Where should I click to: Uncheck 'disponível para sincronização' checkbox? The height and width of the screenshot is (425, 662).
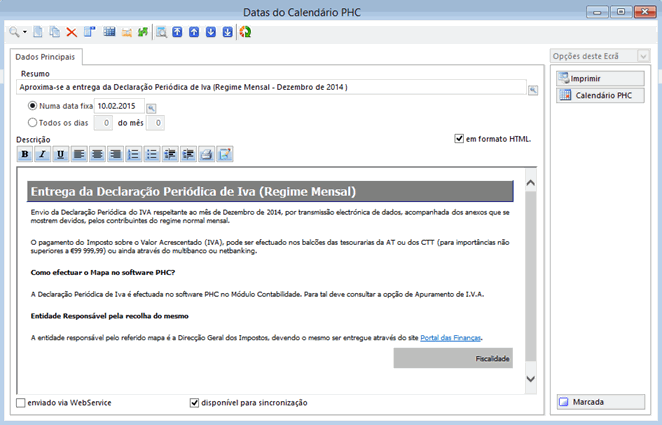coord(195,403)
